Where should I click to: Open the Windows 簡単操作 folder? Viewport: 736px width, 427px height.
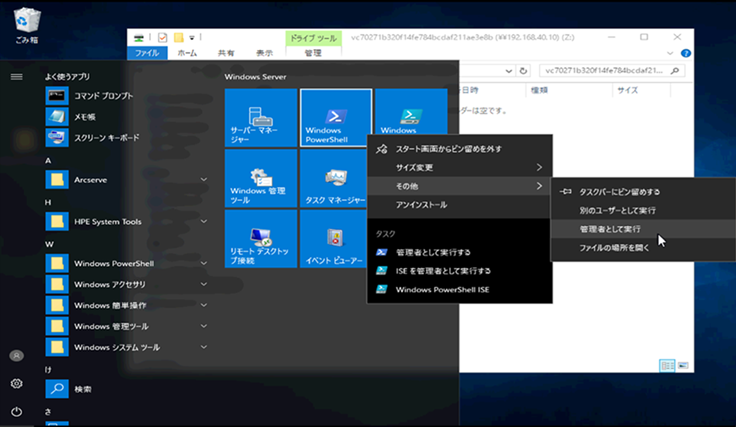pyautogui.click(x=127, y=305)
